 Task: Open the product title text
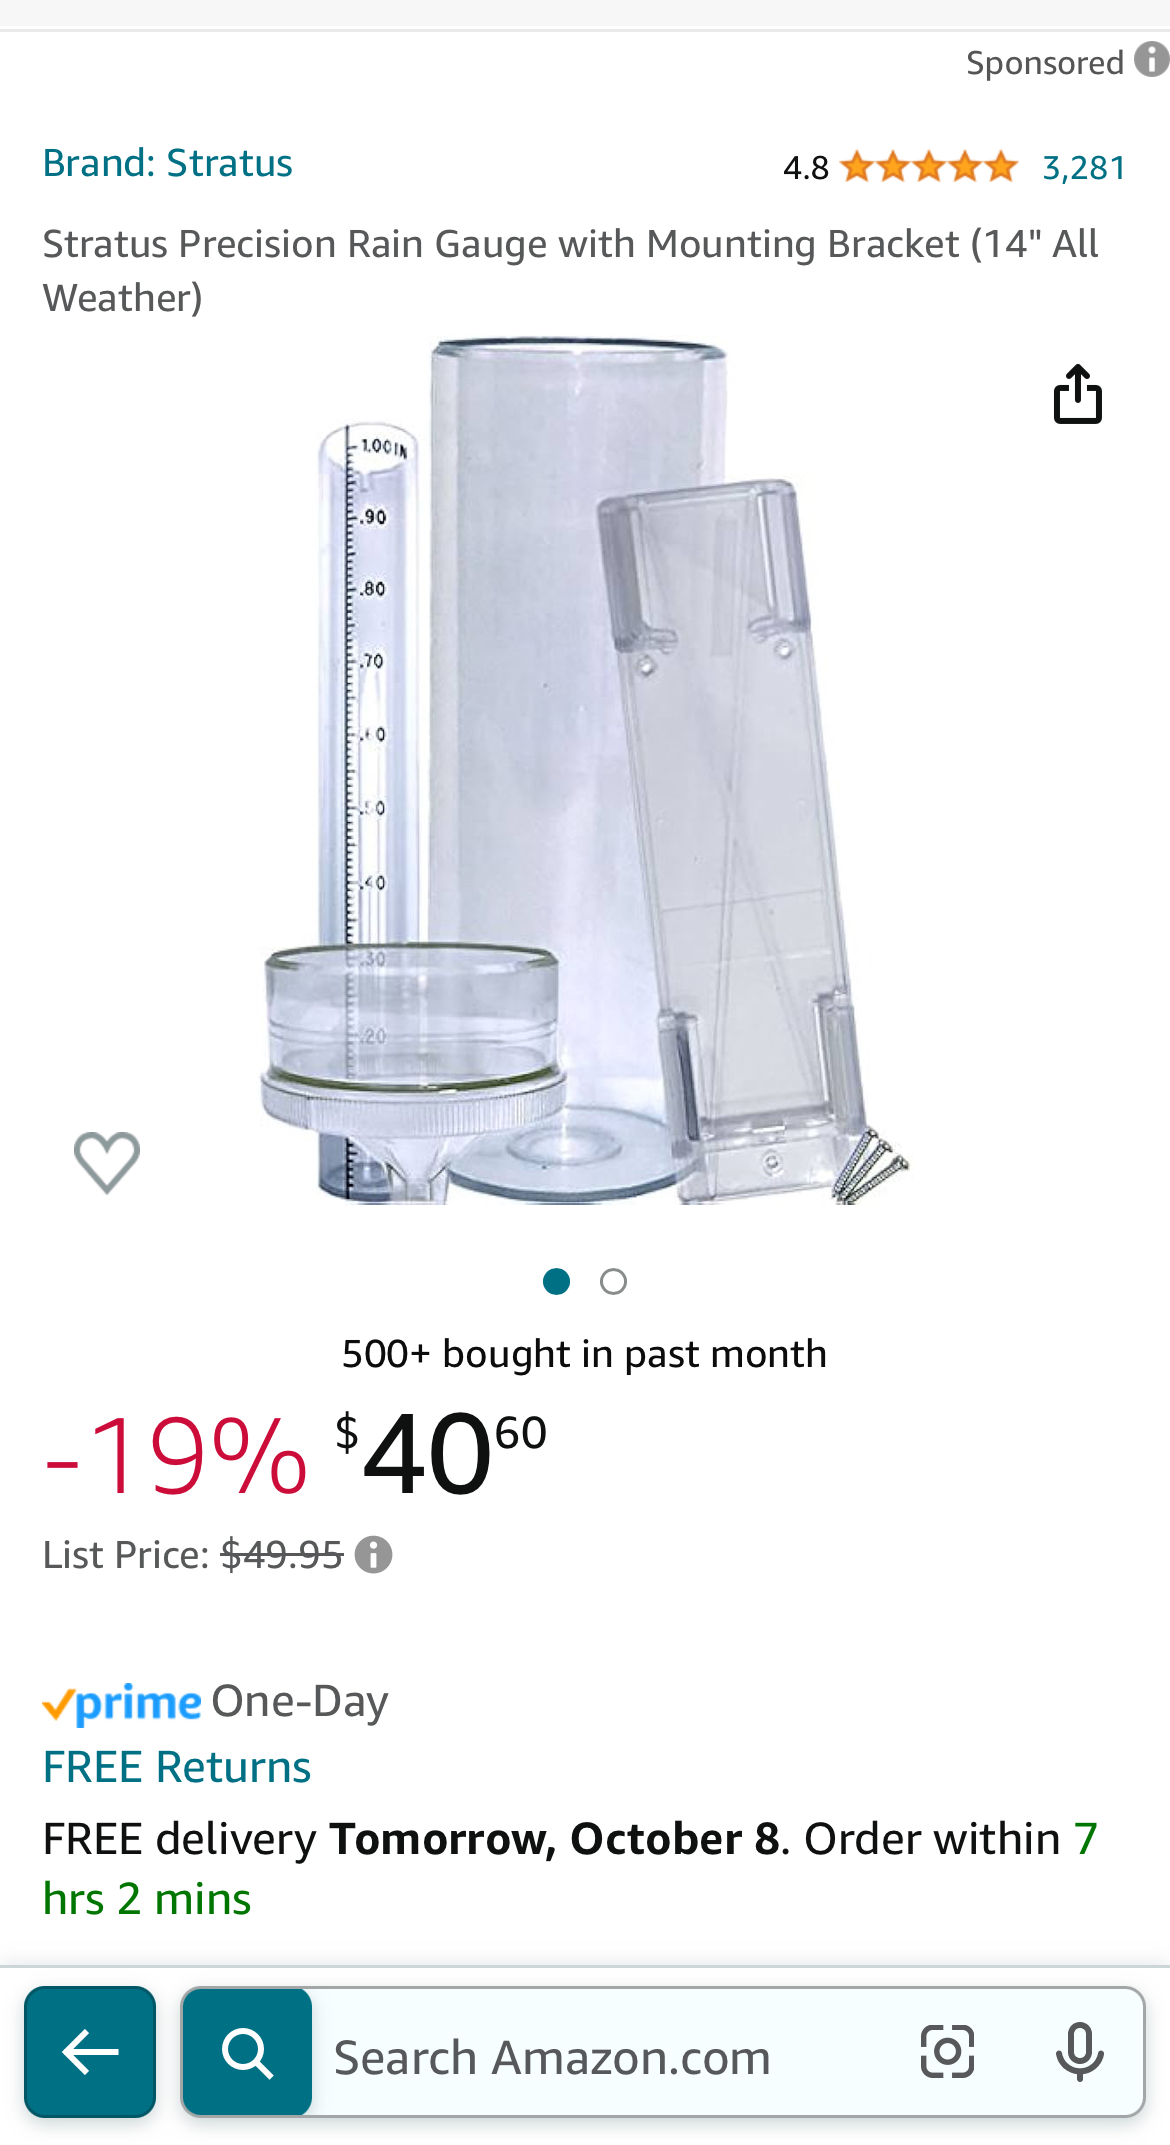coord(570,271)
